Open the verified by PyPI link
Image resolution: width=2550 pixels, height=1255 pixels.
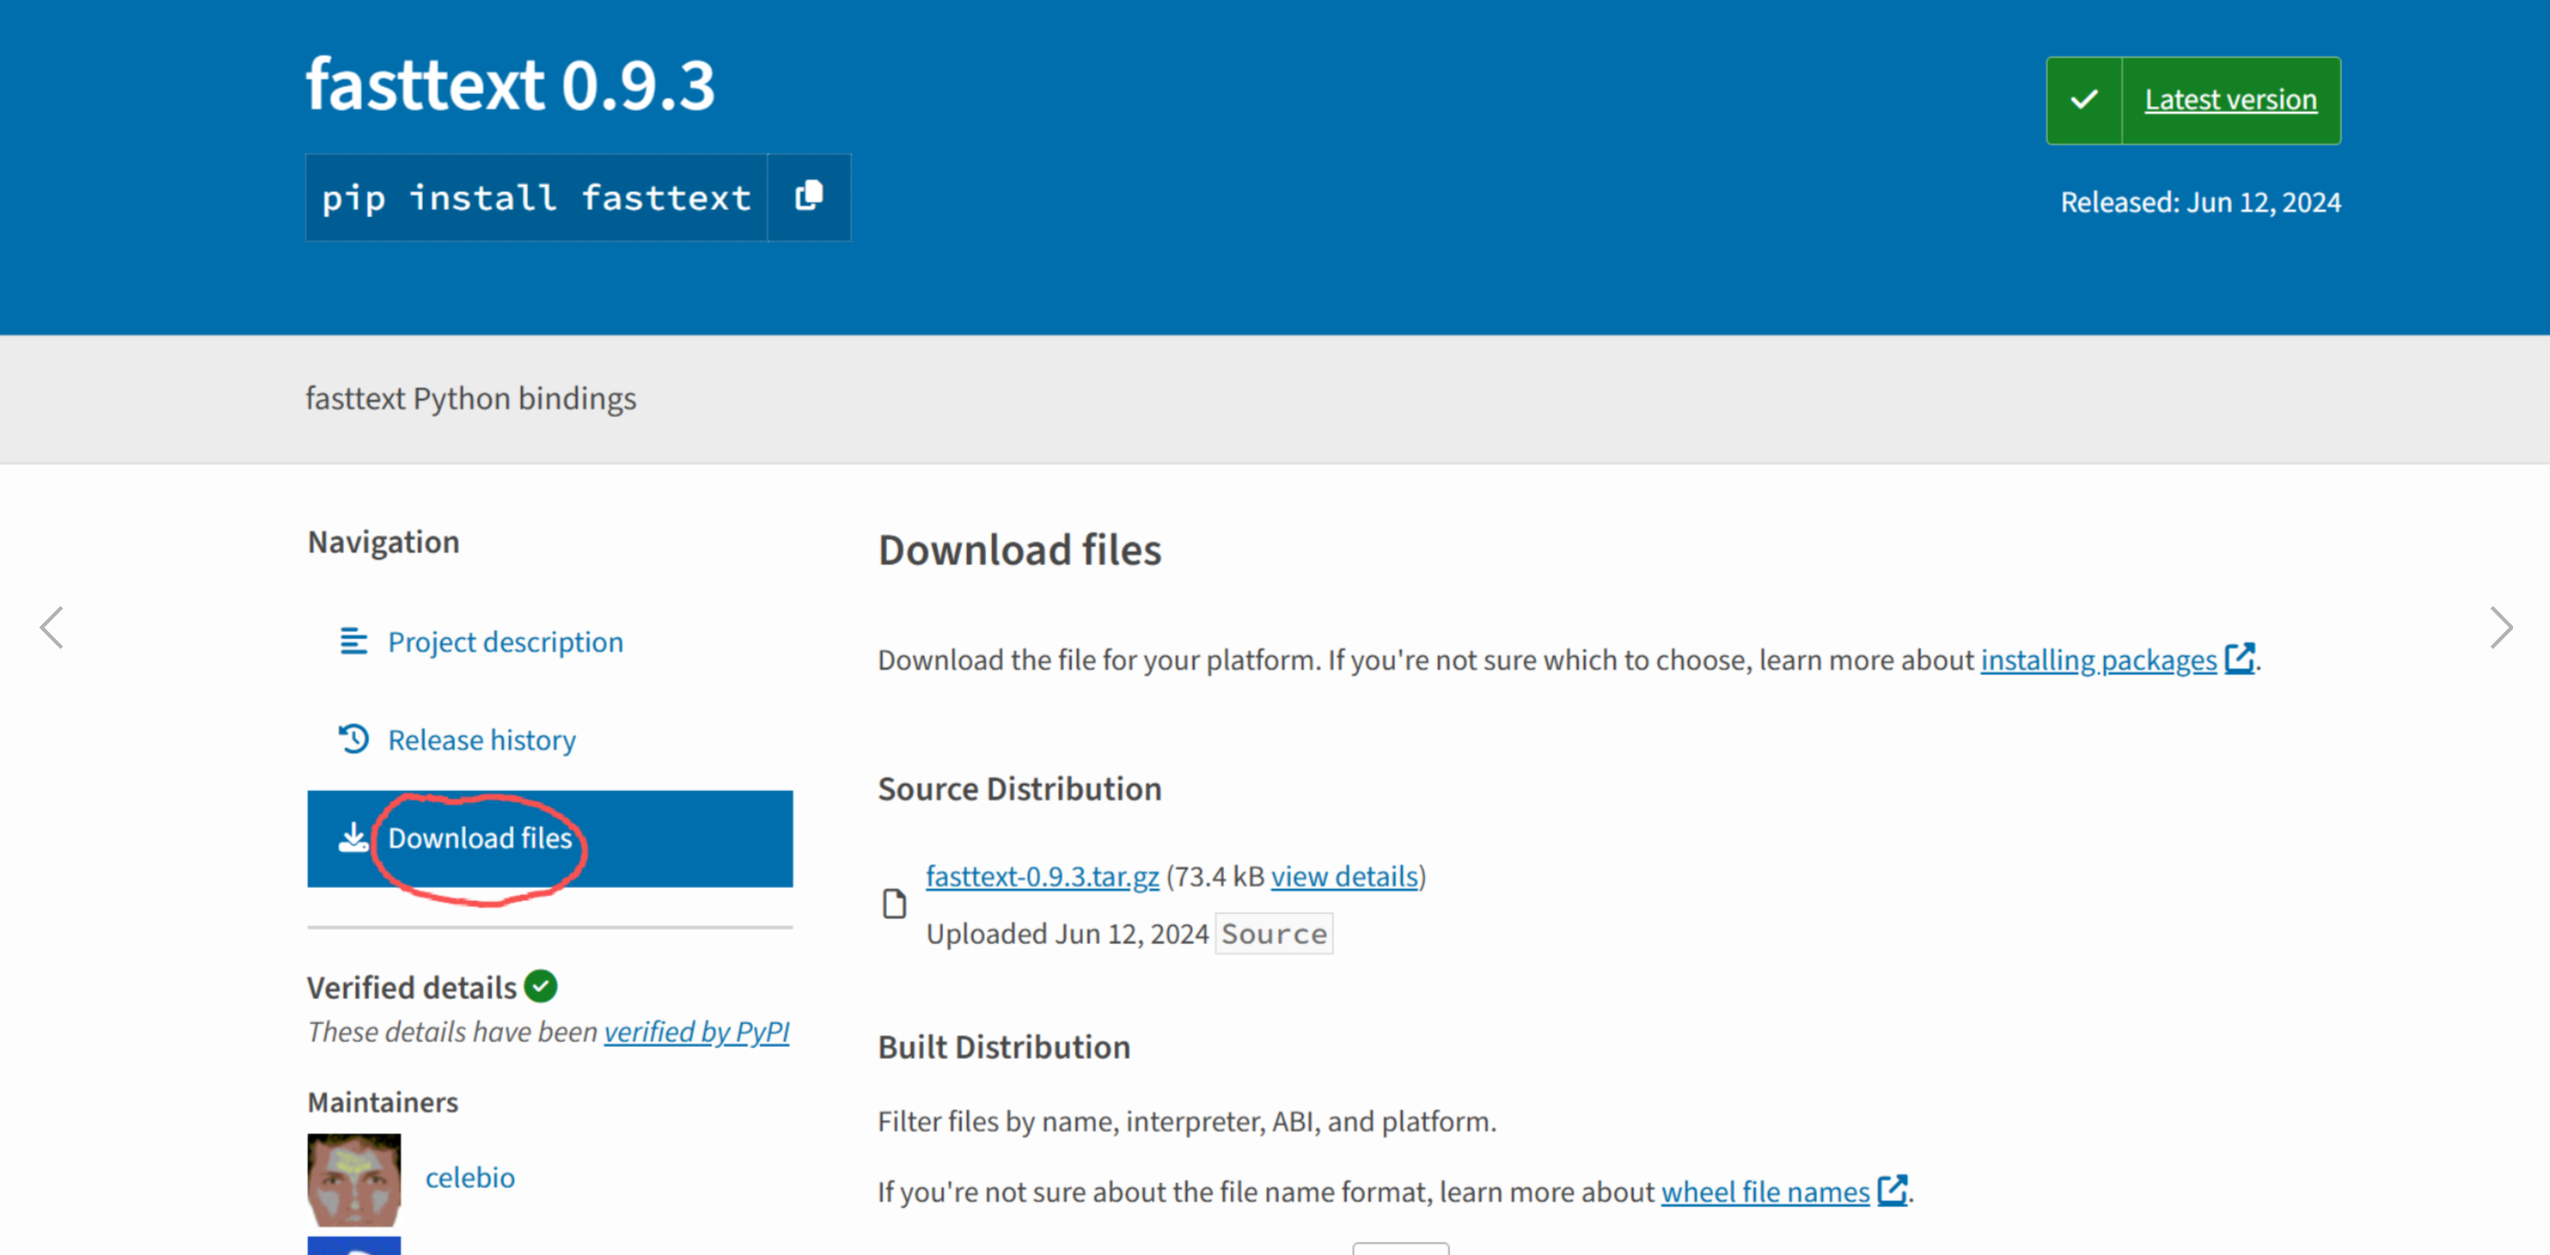[696, 1031]
